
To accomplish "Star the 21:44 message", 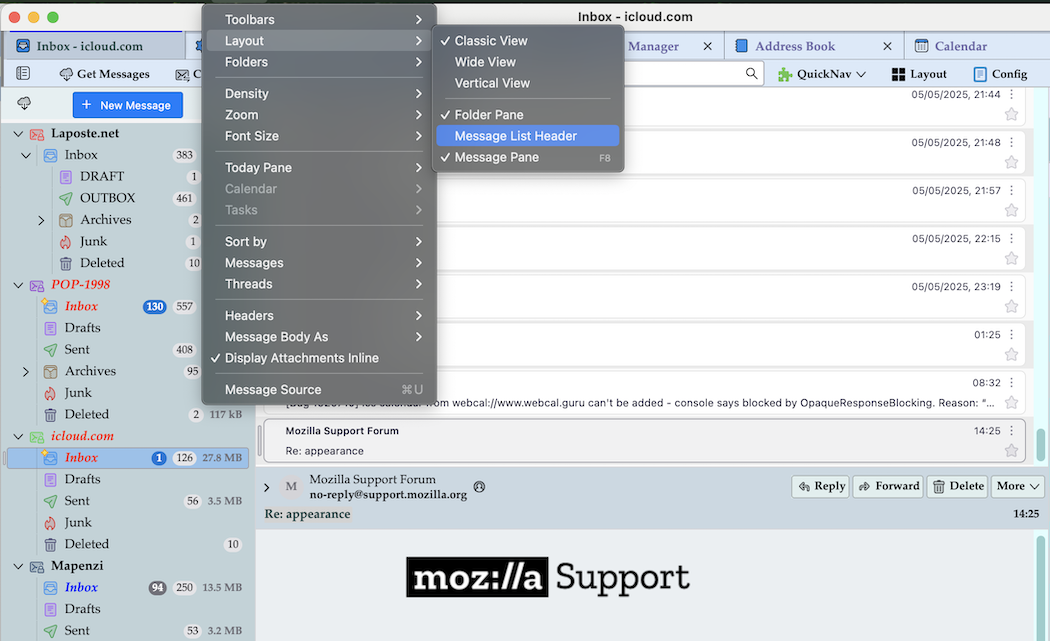I will [1011, 114].
